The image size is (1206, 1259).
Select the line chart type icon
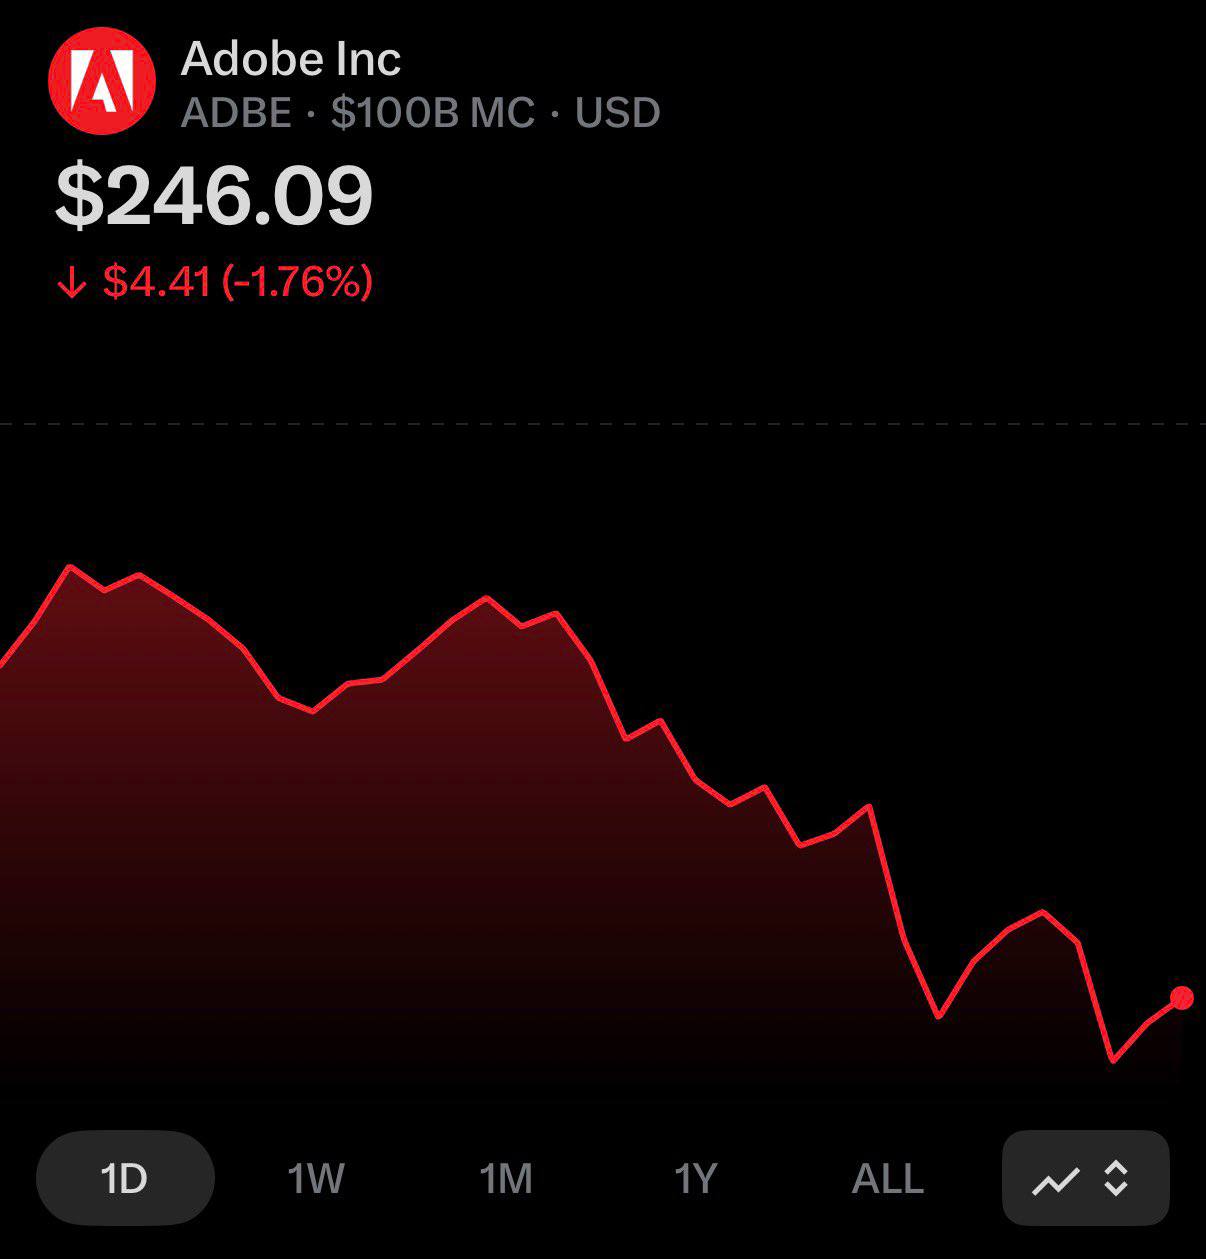point(1055,1180)
